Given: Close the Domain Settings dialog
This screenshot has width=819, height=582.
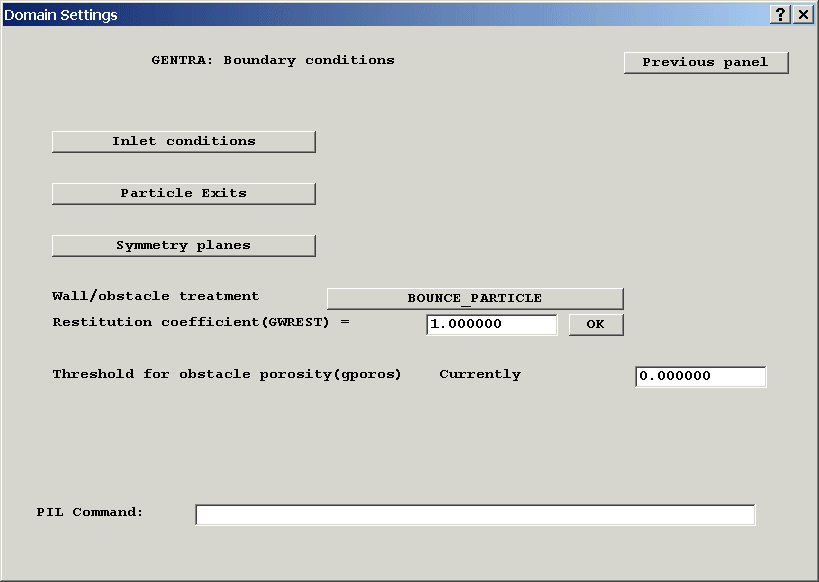Looking at the screenshot, I should click(803, 15).
